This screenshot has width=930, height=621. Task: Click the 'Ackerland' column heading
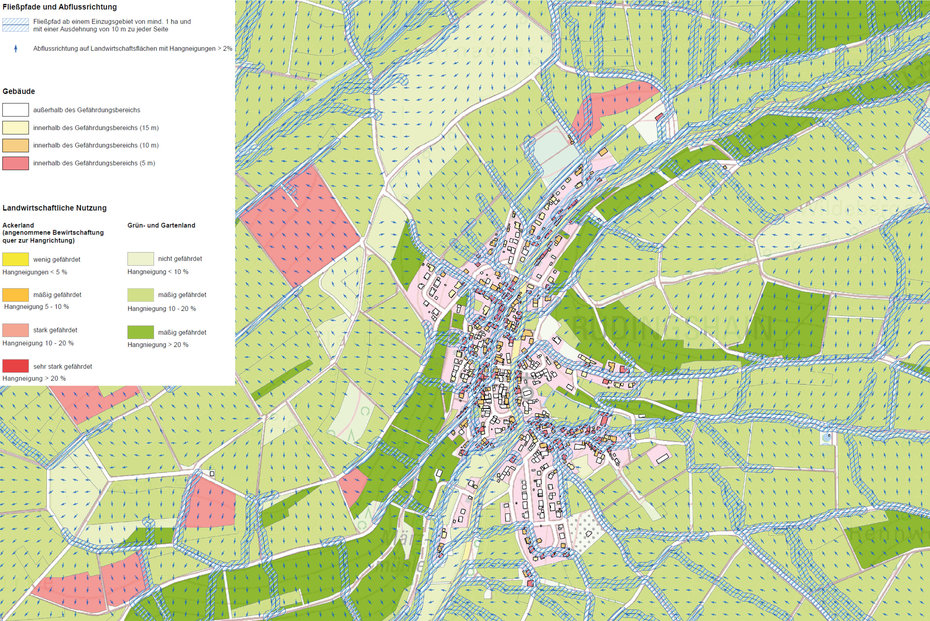click(18, 225)
